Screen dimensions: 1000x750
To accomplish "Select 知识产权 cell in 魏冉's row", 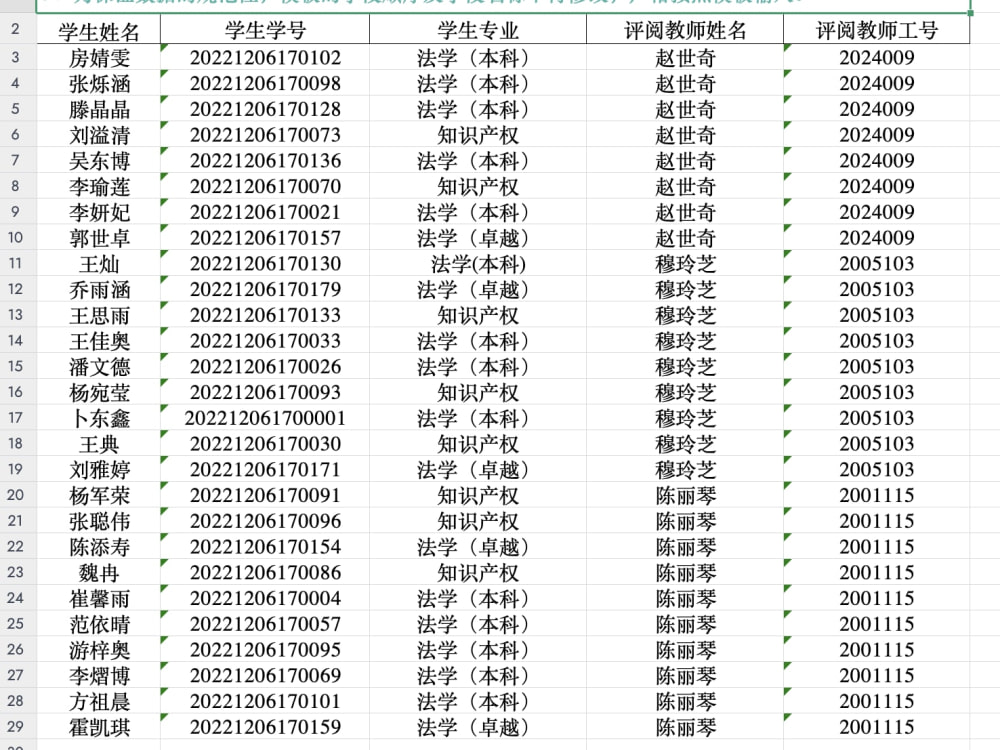I will (x=478, y=572).
